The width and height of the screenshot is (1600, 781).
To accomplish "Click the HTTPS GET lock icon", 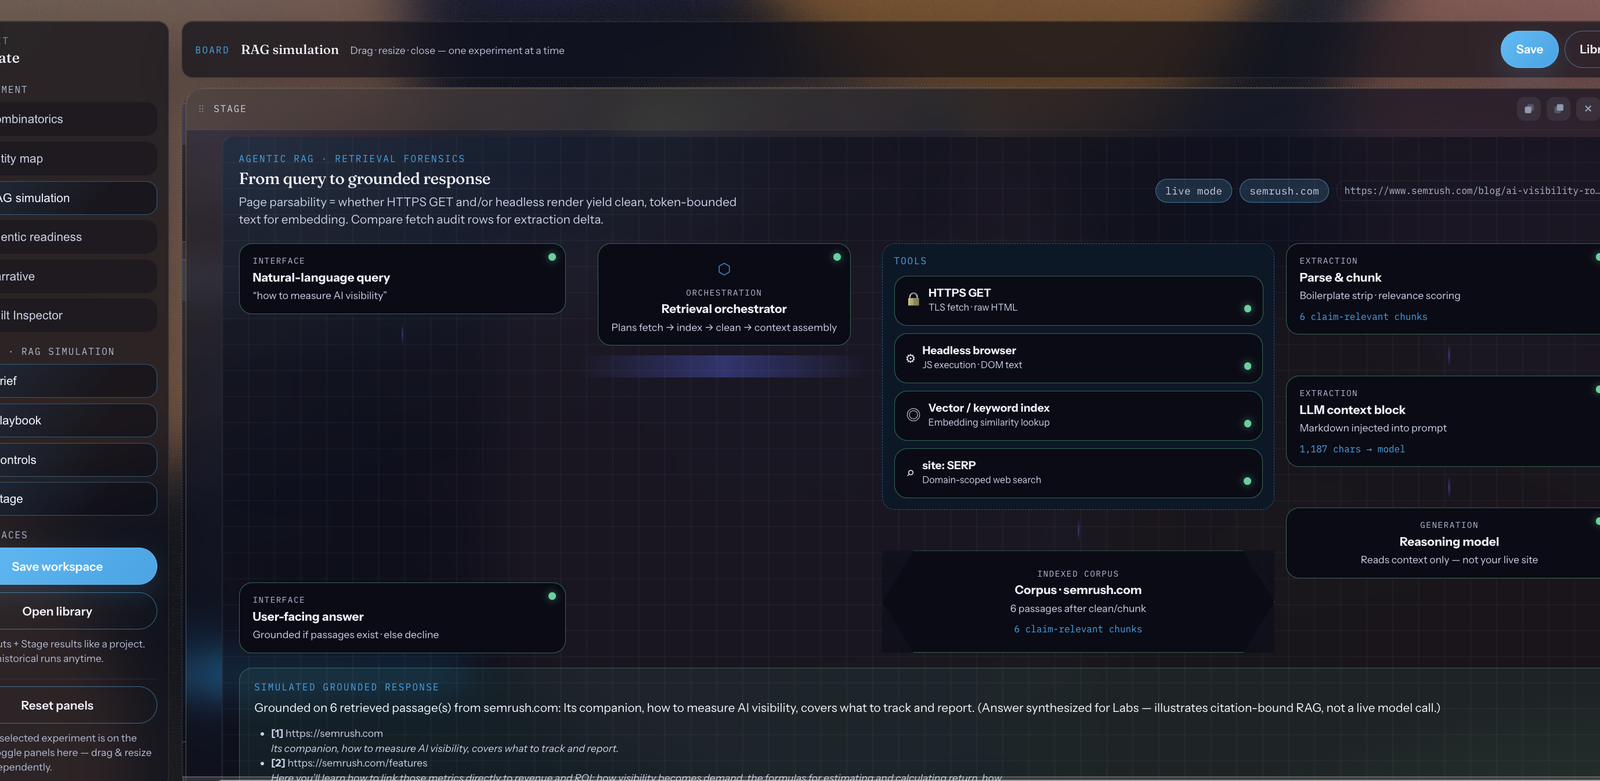I will pyautogui.click(x=913, y=299).
